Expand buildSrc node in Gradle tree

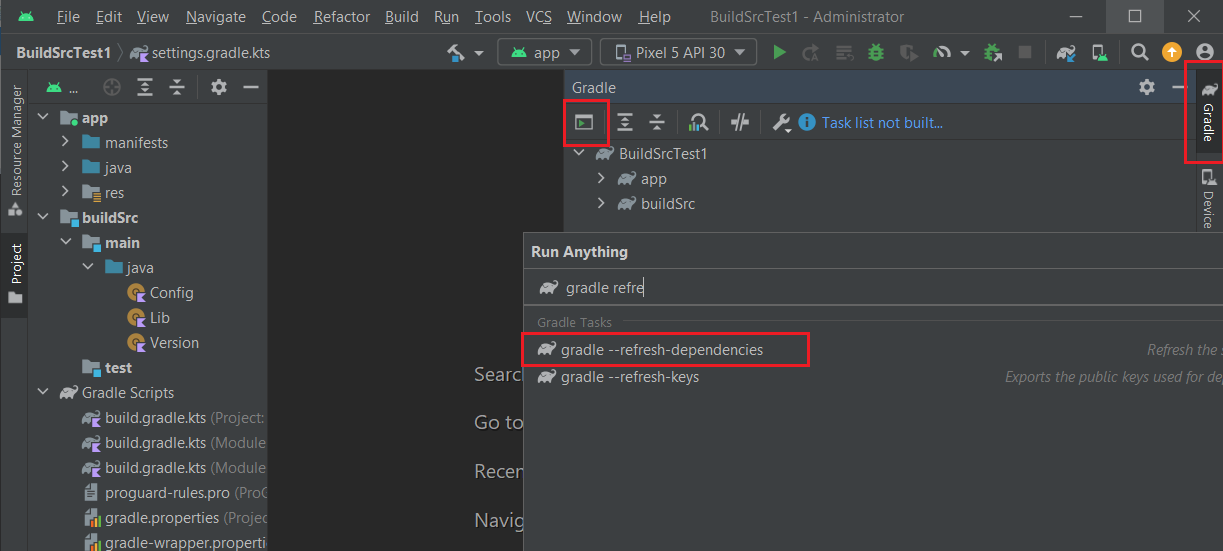[x=601, y=203]
